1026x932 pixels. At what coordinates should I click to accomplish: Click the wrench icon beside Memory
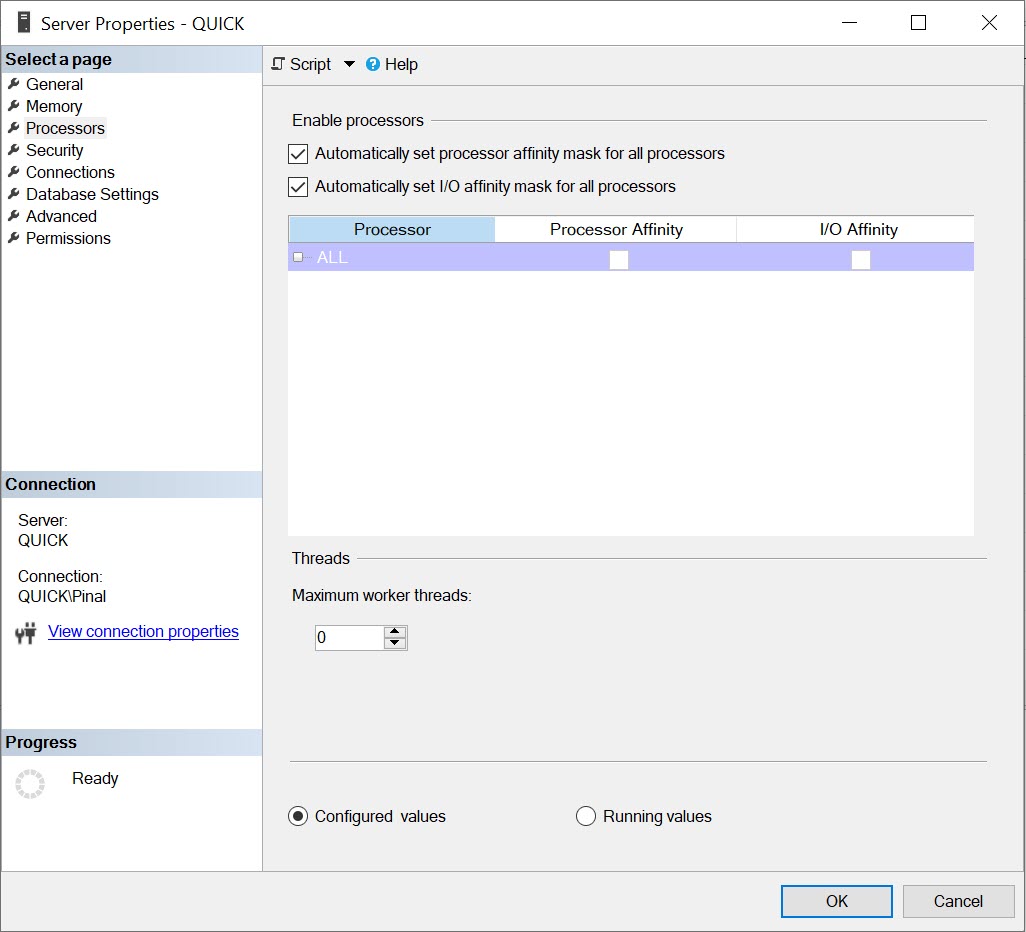14,105
